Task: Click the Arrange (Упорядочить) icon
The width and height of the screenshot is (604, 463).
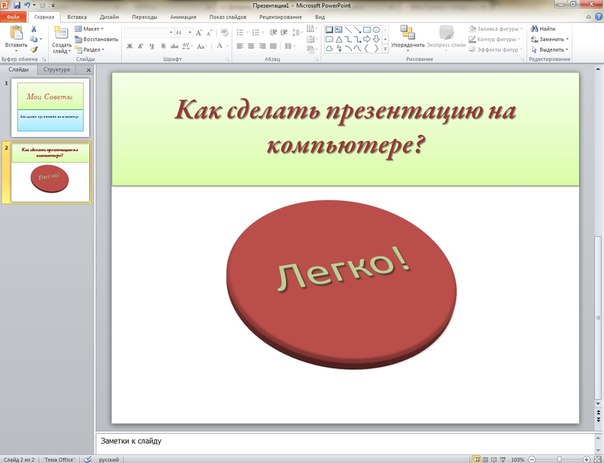Action: 407,35
